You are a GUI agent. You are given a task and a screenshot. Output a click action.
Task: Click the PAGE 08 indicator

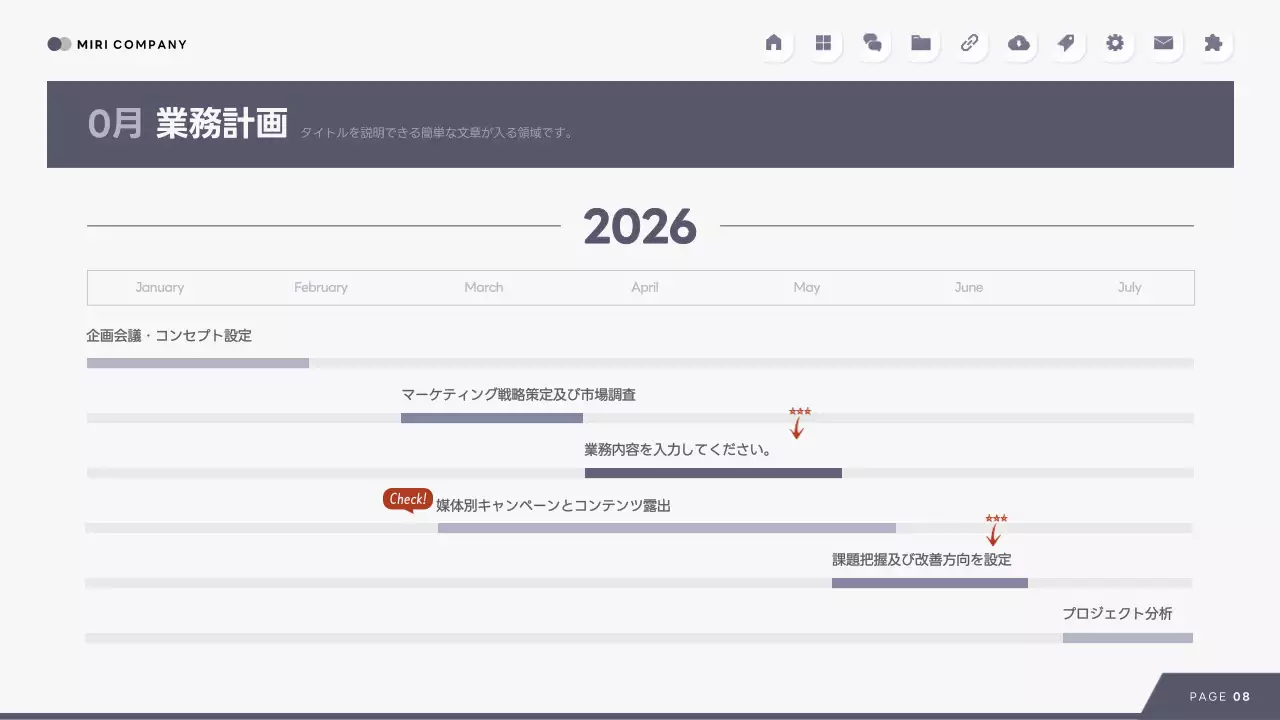pyautogui.click(x=1219, y=696)
